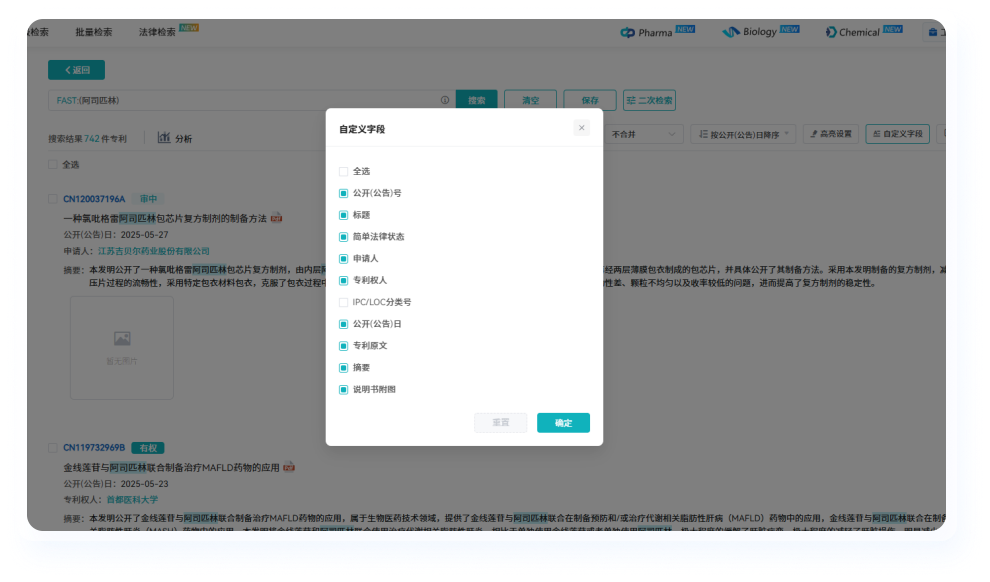Uncheck the 简单法律状态 field
The image size is (990, 582).
pyautogui.click(x=343, y=237)
